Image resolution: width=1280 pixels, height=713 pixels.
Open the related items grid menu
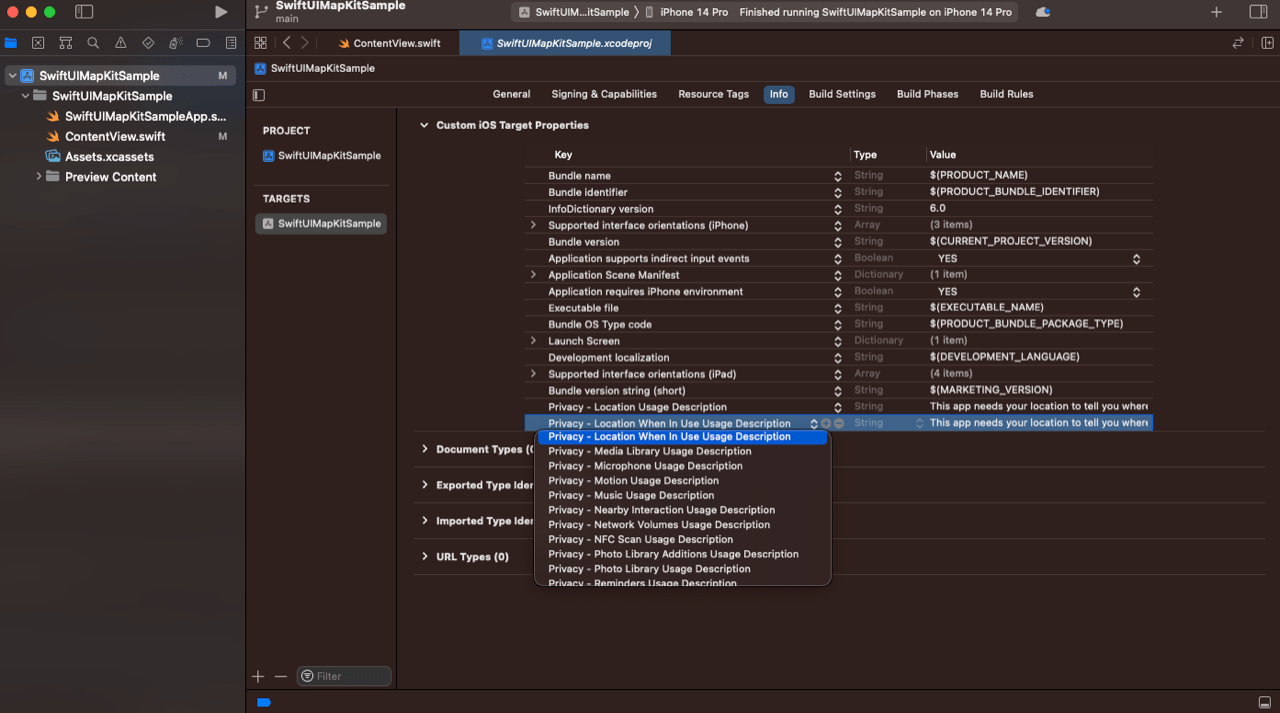260,43
